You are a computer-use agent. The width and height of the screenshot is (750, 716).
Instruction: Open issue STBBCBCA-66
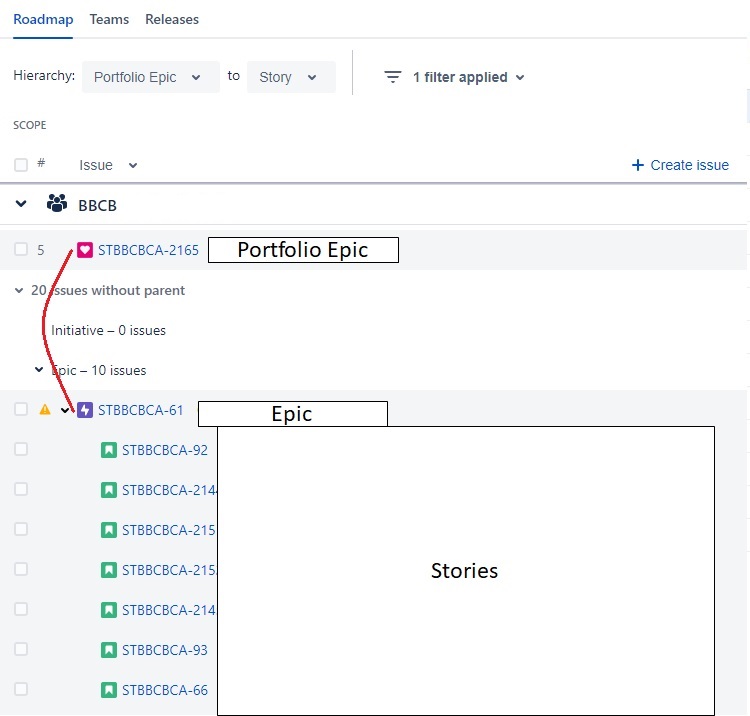pyautogui.click(x=165, y=691)
